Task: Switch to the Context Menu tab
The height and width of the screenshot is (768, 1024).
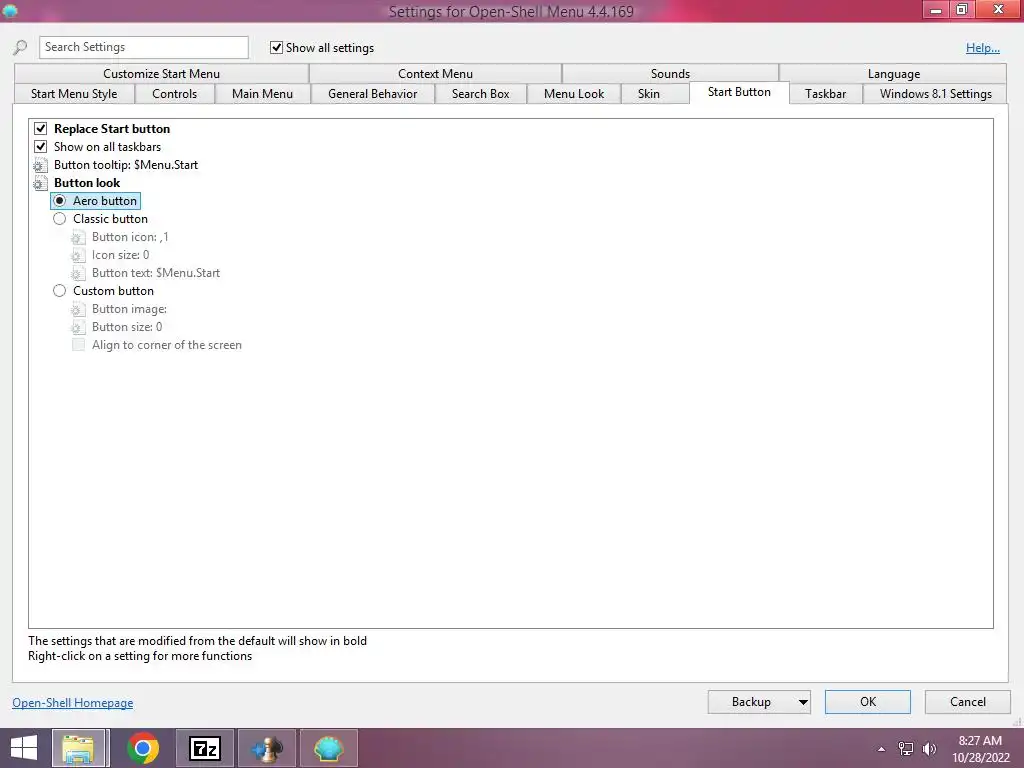Action: tap(436, 74)
